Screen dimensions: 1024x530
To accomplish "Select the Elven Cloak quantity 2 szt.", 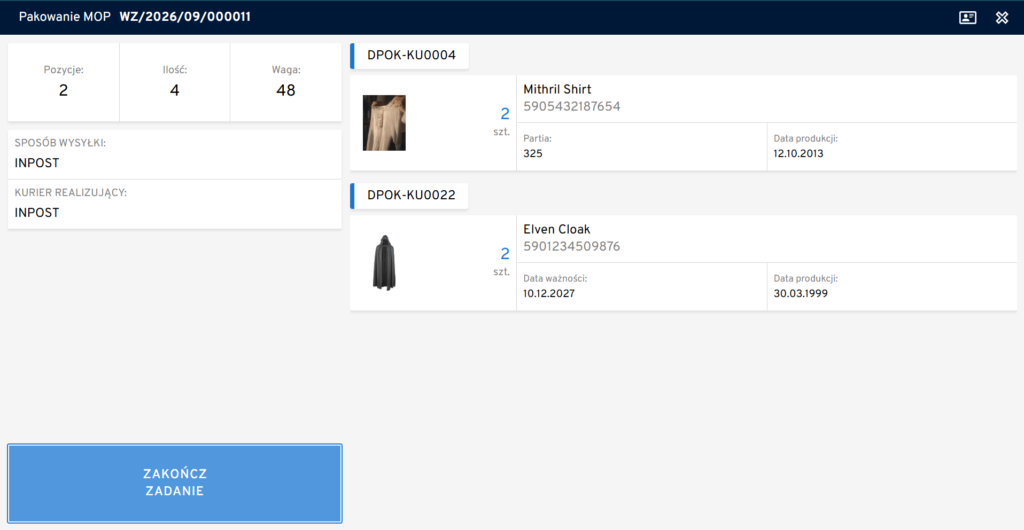I will pyautogui.click(x=502, y=262).
